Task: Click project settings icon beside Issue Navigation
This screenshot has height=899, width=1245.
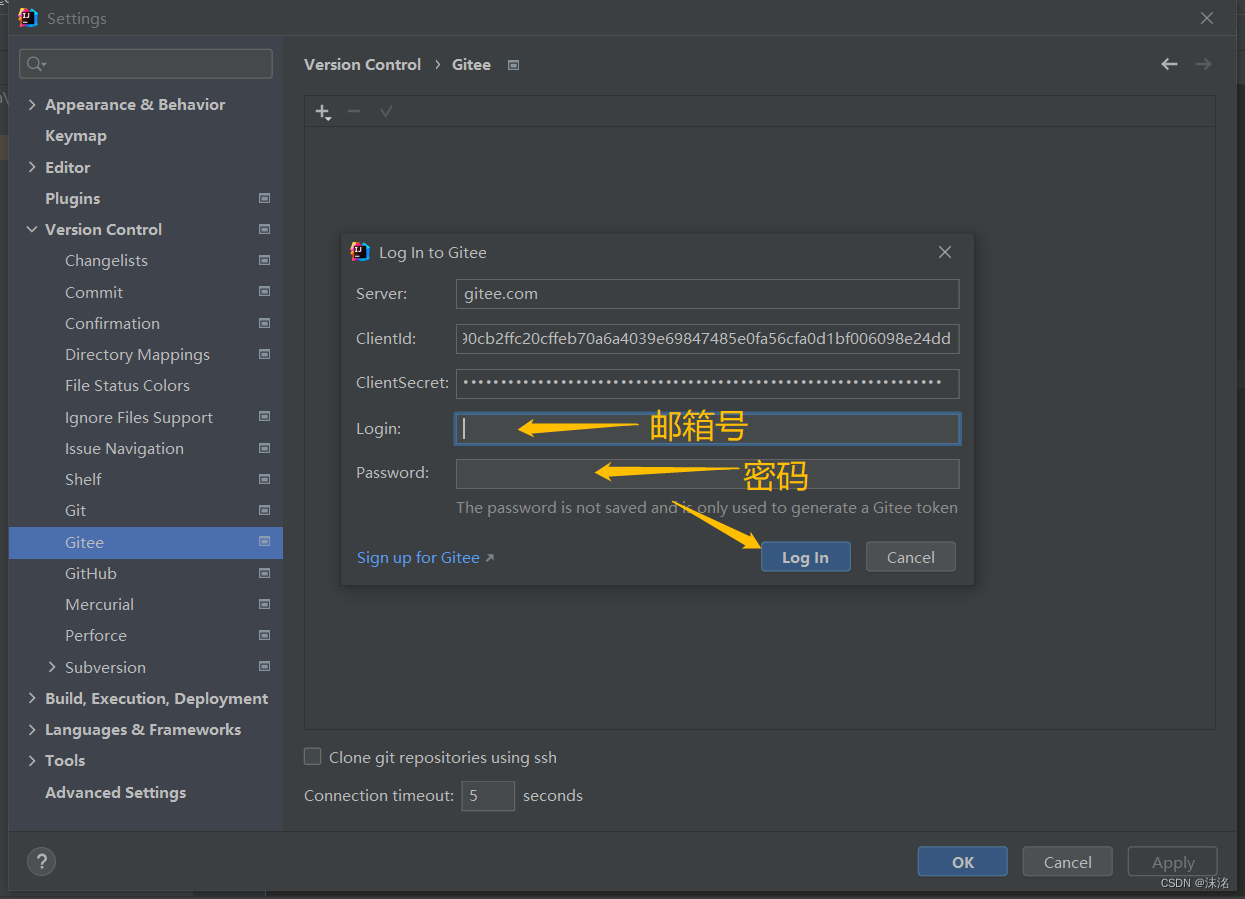Action: [x=264, y=448]
